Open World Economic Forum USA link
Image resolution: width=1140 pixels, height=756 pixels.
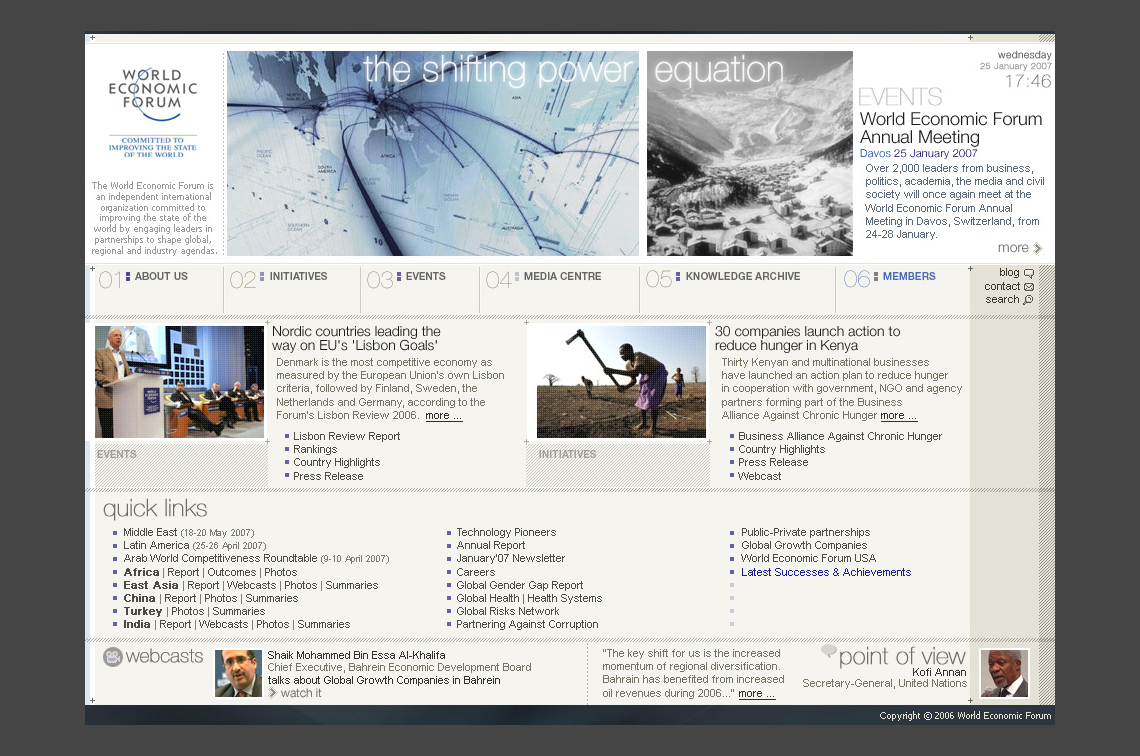[x=808, y=558]
